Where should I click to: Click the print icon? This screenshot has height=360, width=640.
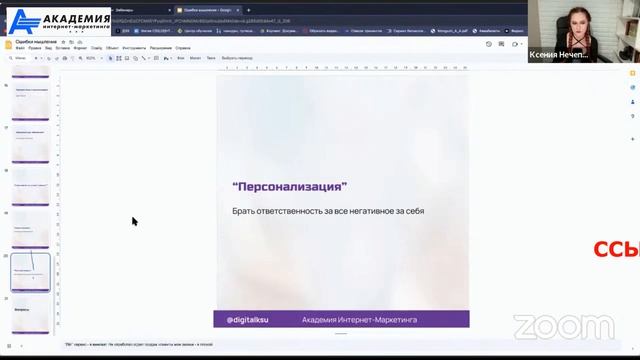click(64, 58)
